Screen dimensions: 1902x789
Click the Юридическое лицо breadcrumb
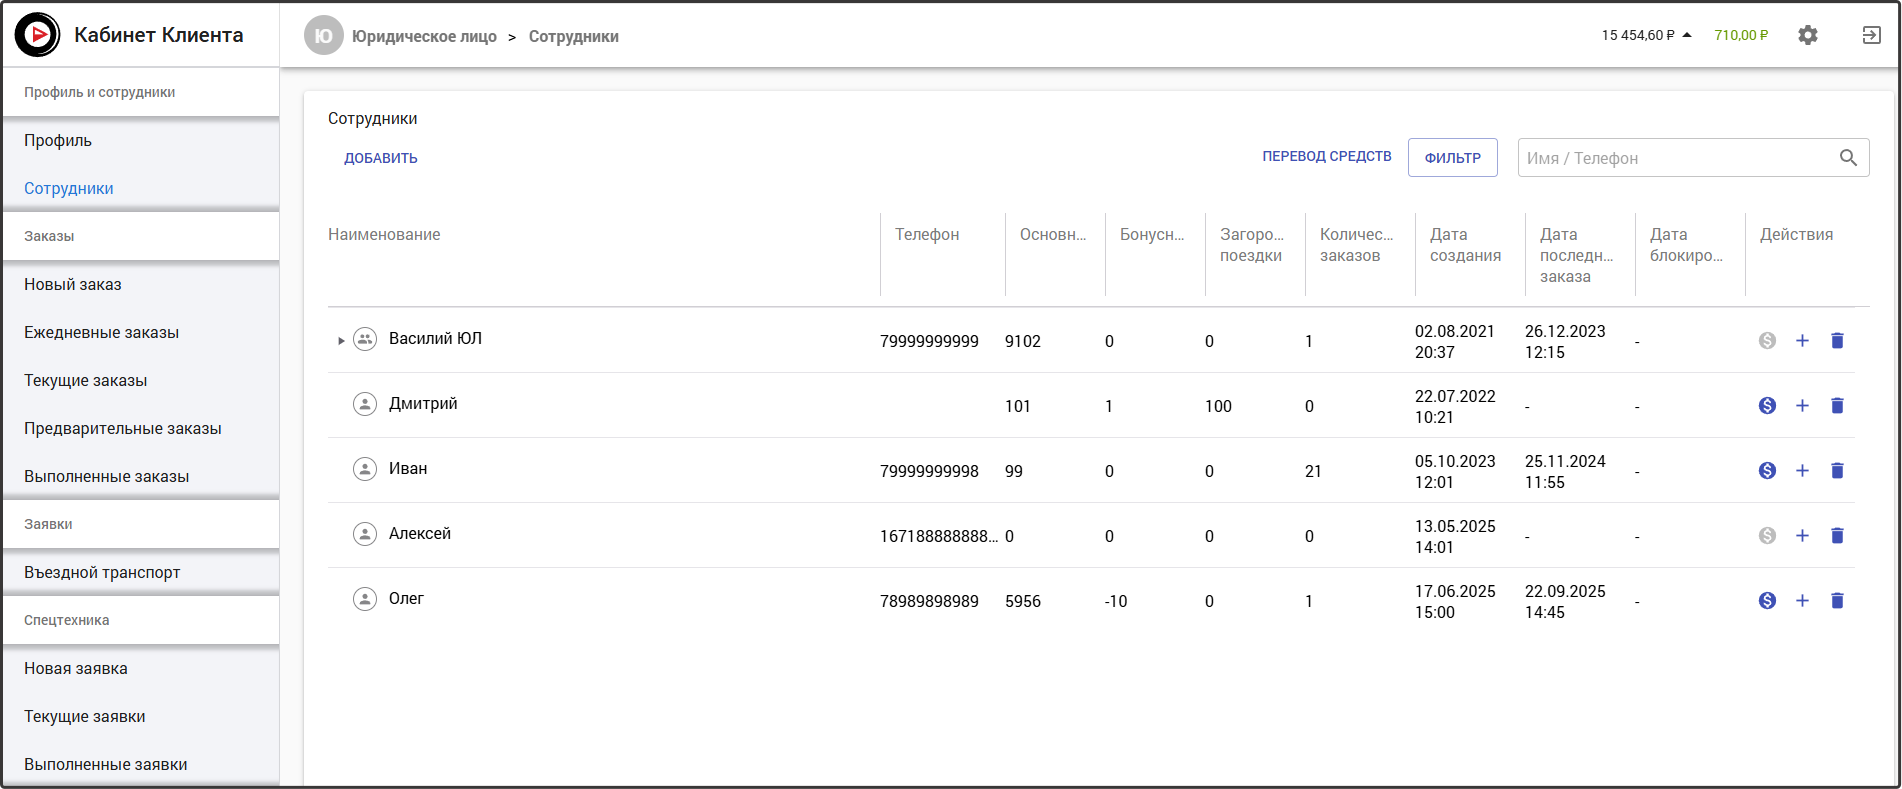pos(424,37)
